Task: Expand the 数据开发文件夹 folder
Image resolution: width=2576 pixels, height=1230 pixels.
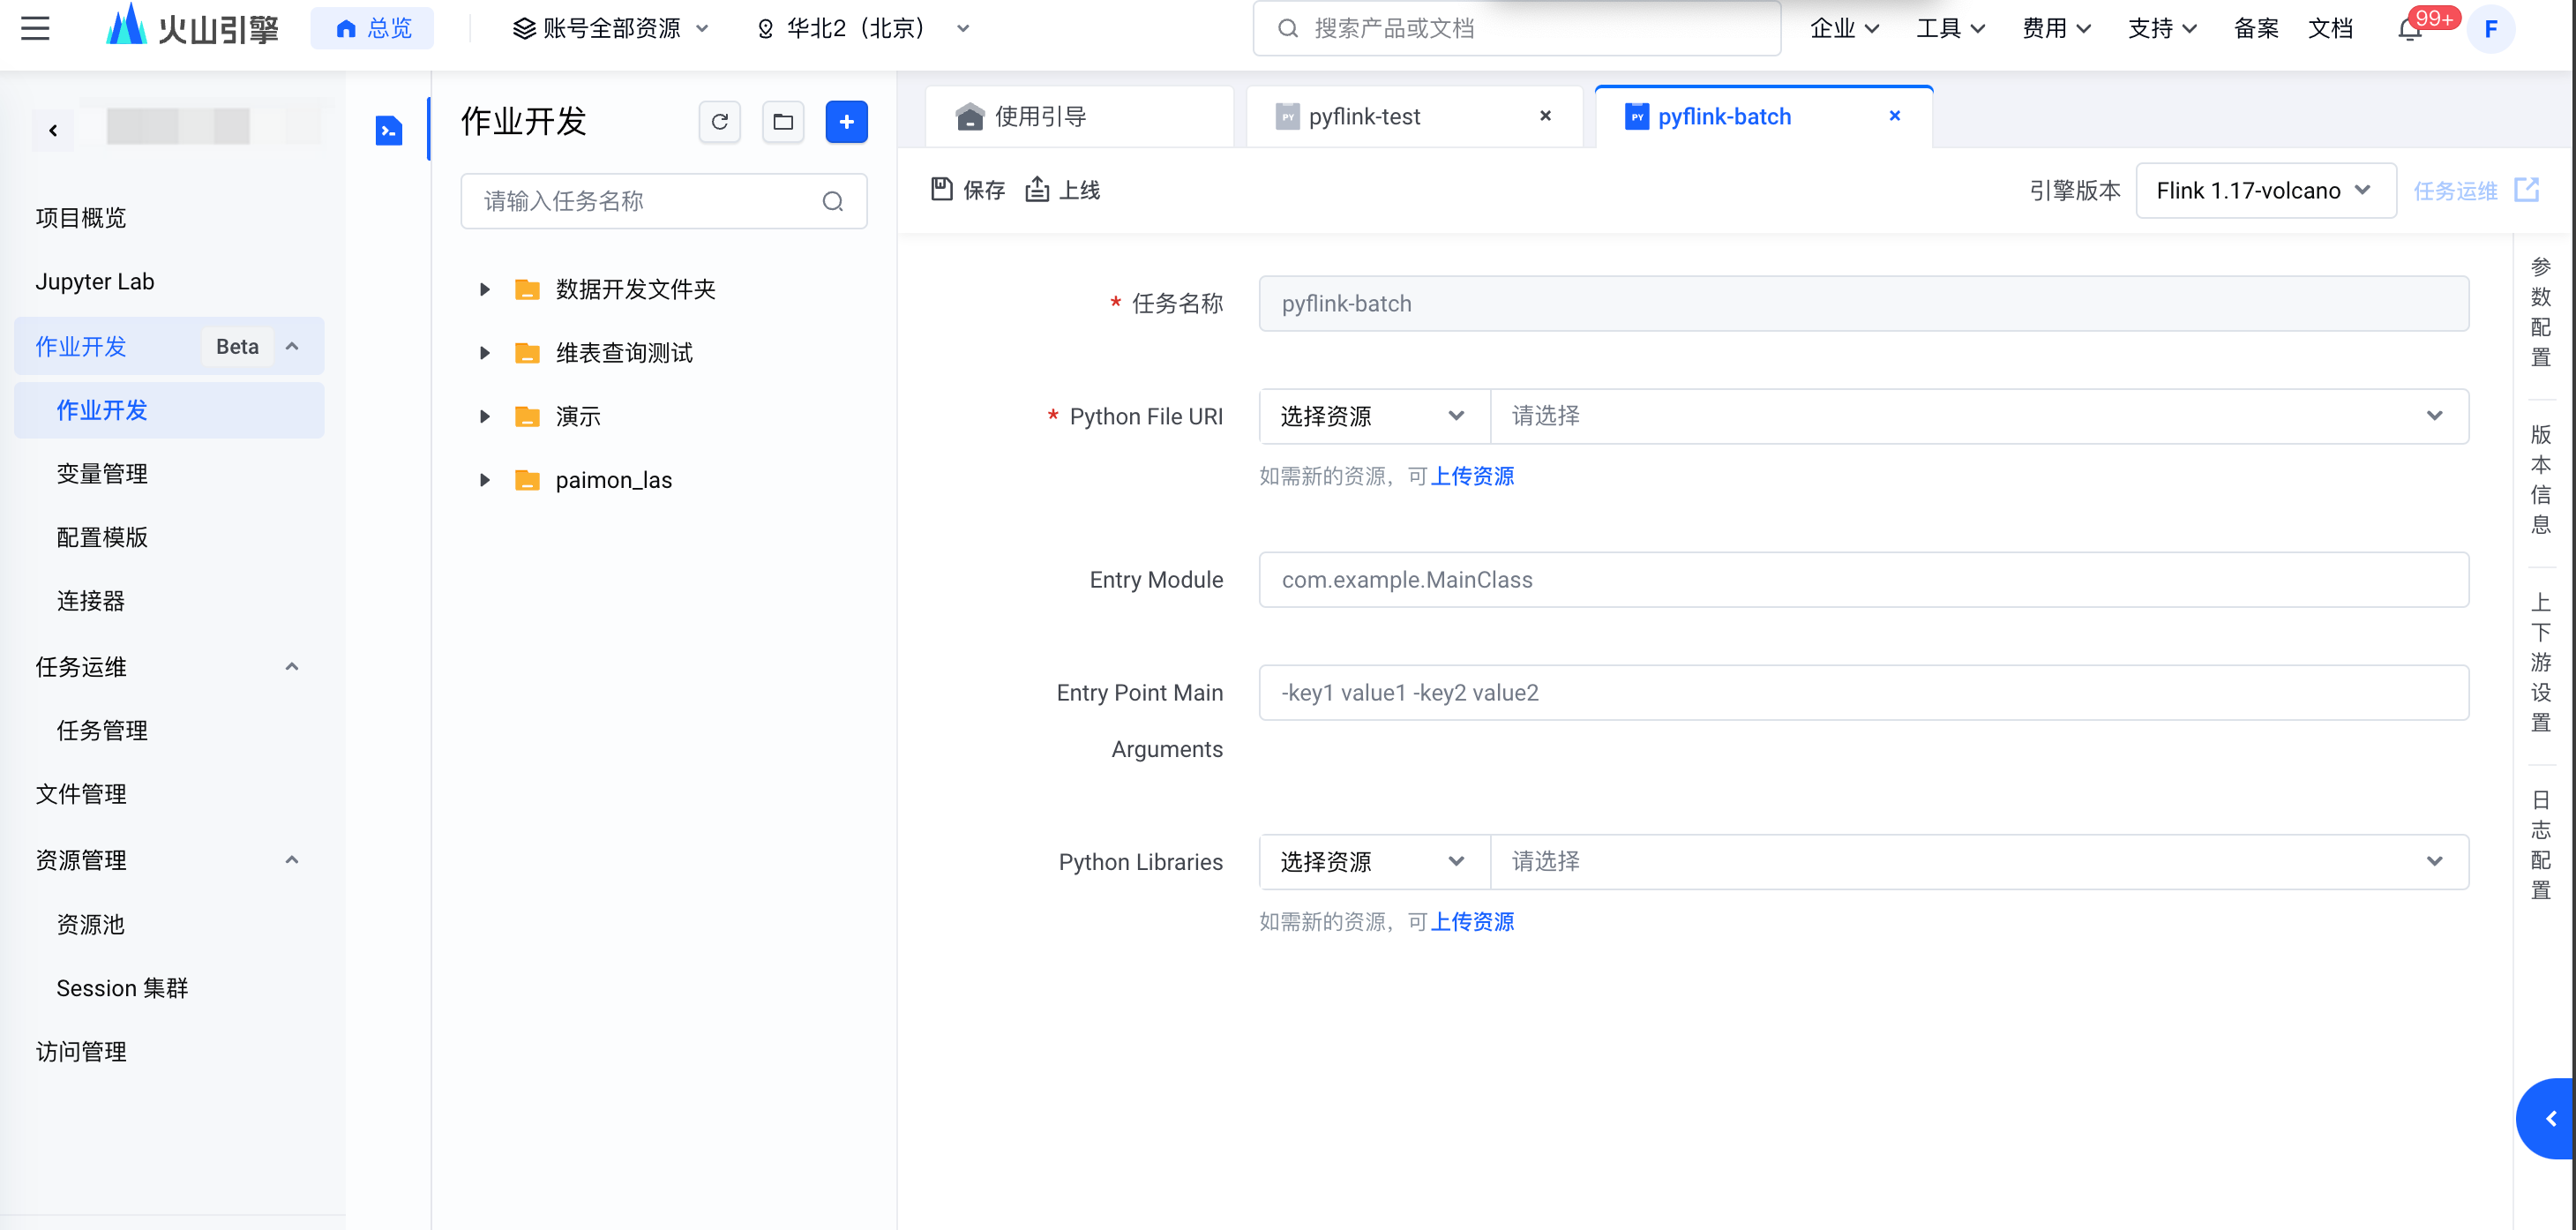Action: tap(485, 290)
